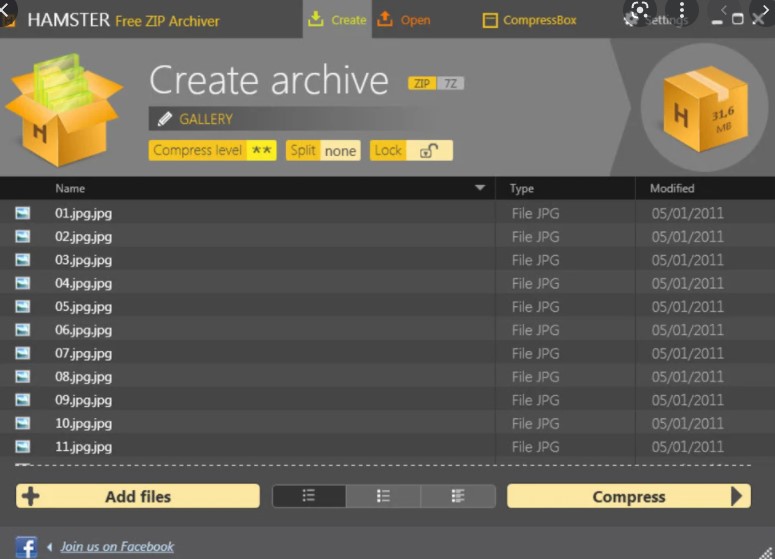The image size is (775, 559).
Task: Click the image icon of 02.jpg.jpg
Action: 22,236
